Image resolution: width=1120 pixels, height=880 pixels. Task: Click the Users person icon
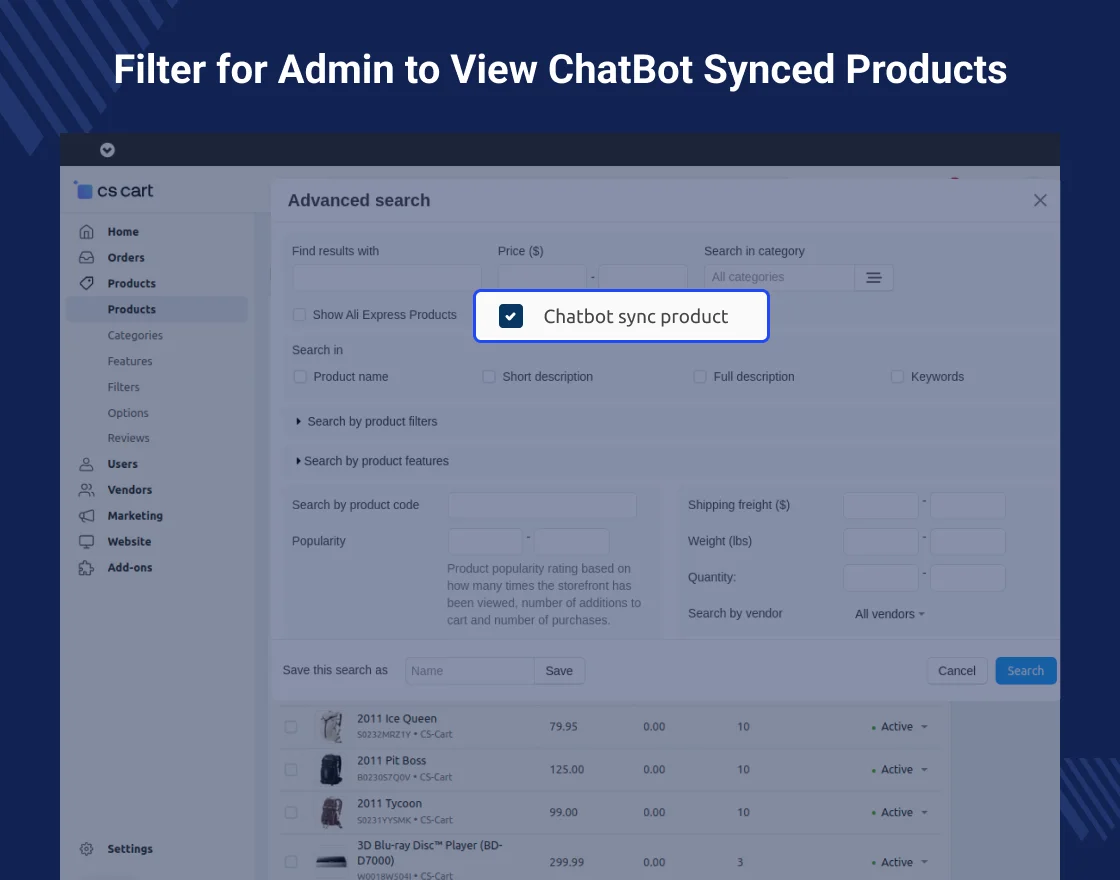(87, 464)
